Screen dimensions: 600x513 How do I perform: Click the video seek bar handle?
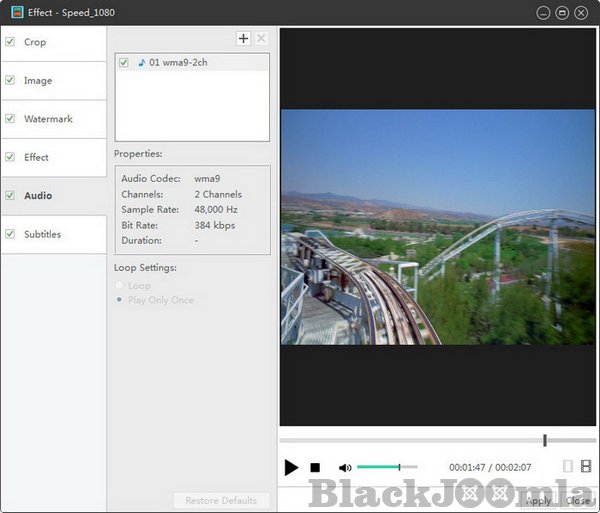pos(545,440)
